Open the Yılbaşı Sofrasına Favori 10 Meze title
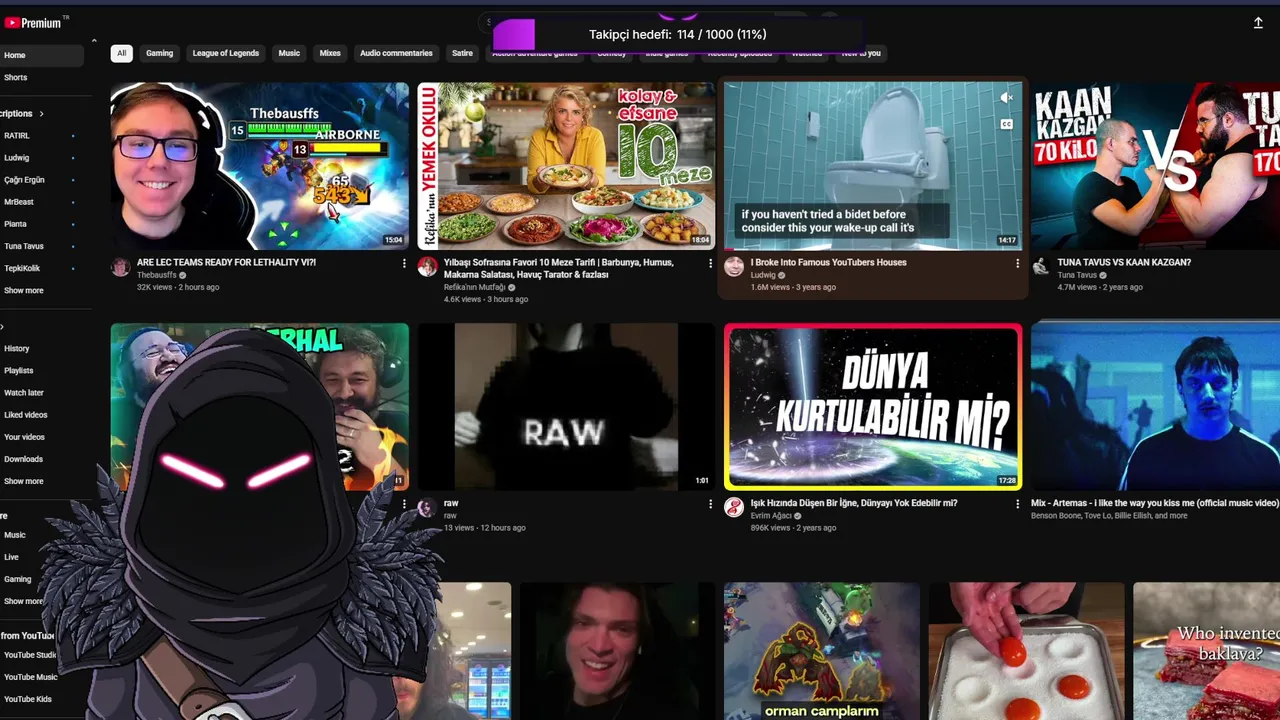The height and width of the screenshot is (720, 1280). [558, 268]
